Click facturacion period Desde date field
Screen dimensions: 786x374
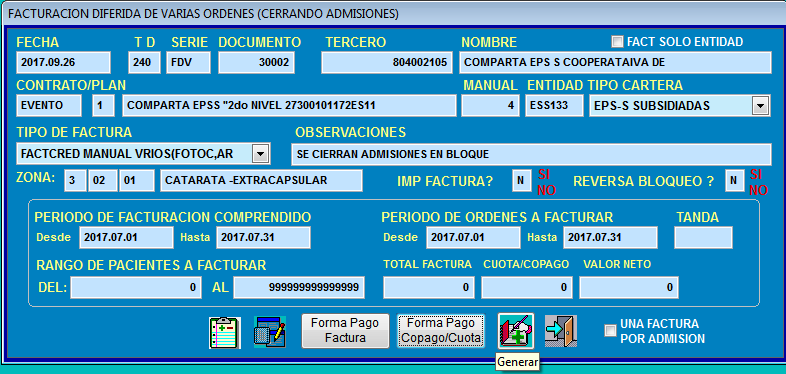(126, 237)
